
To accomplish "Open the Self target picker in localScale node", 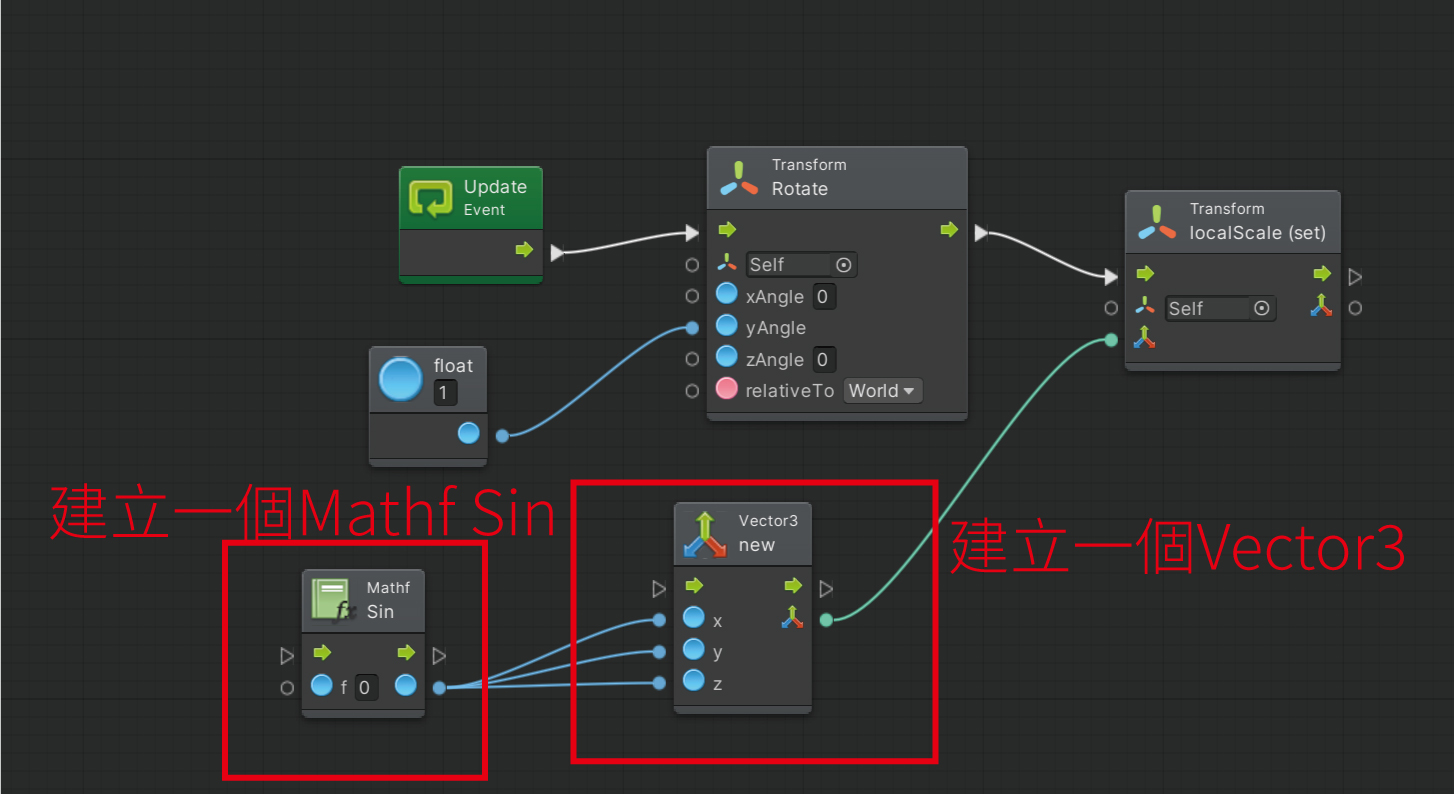I will (1261, 309).
